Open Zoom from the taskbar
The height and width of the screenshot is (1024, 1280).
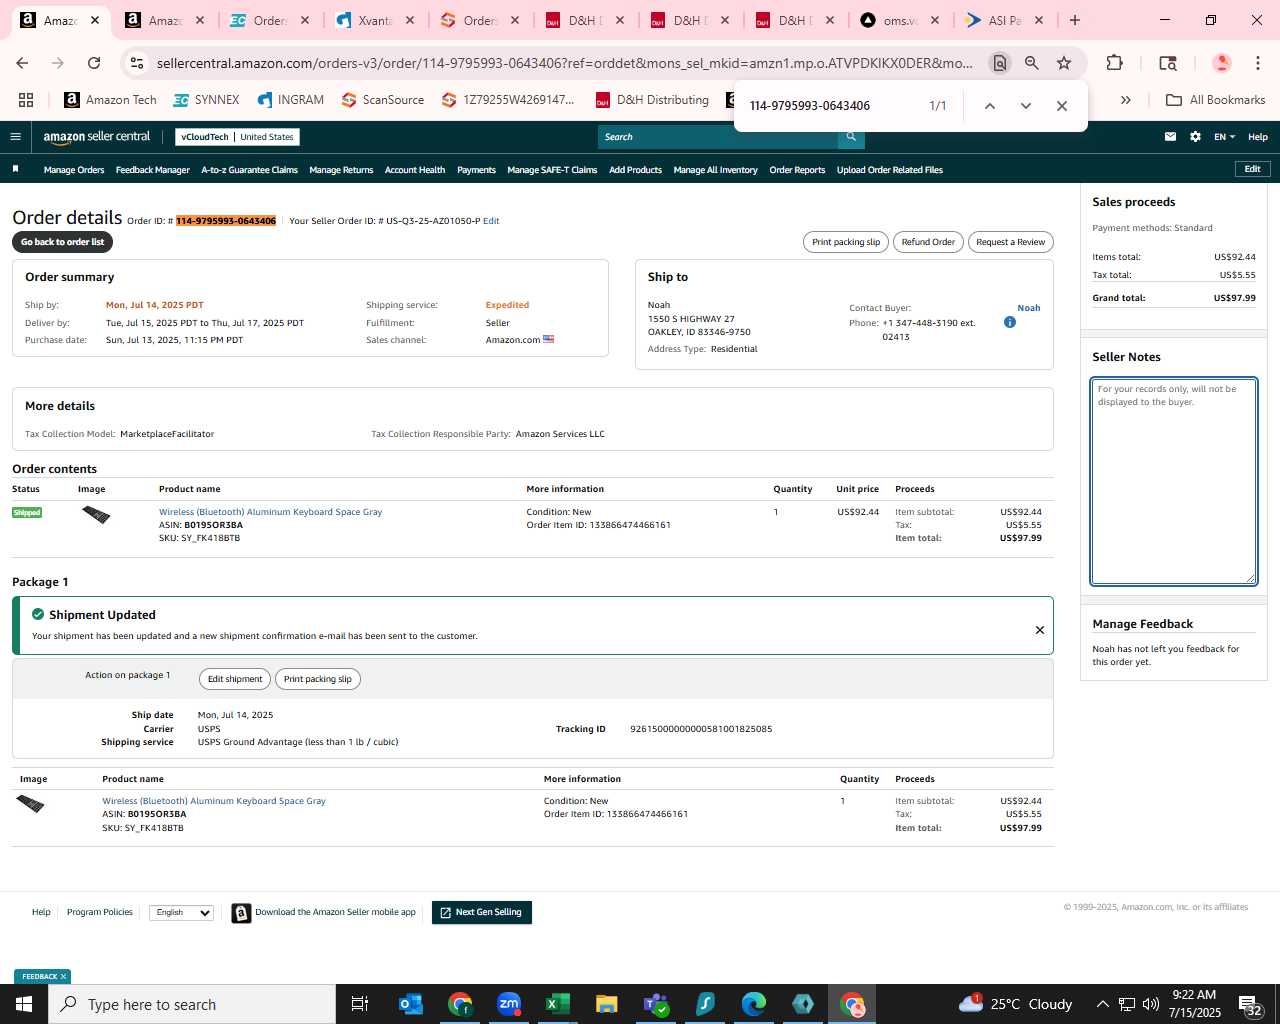point(509,1004)
